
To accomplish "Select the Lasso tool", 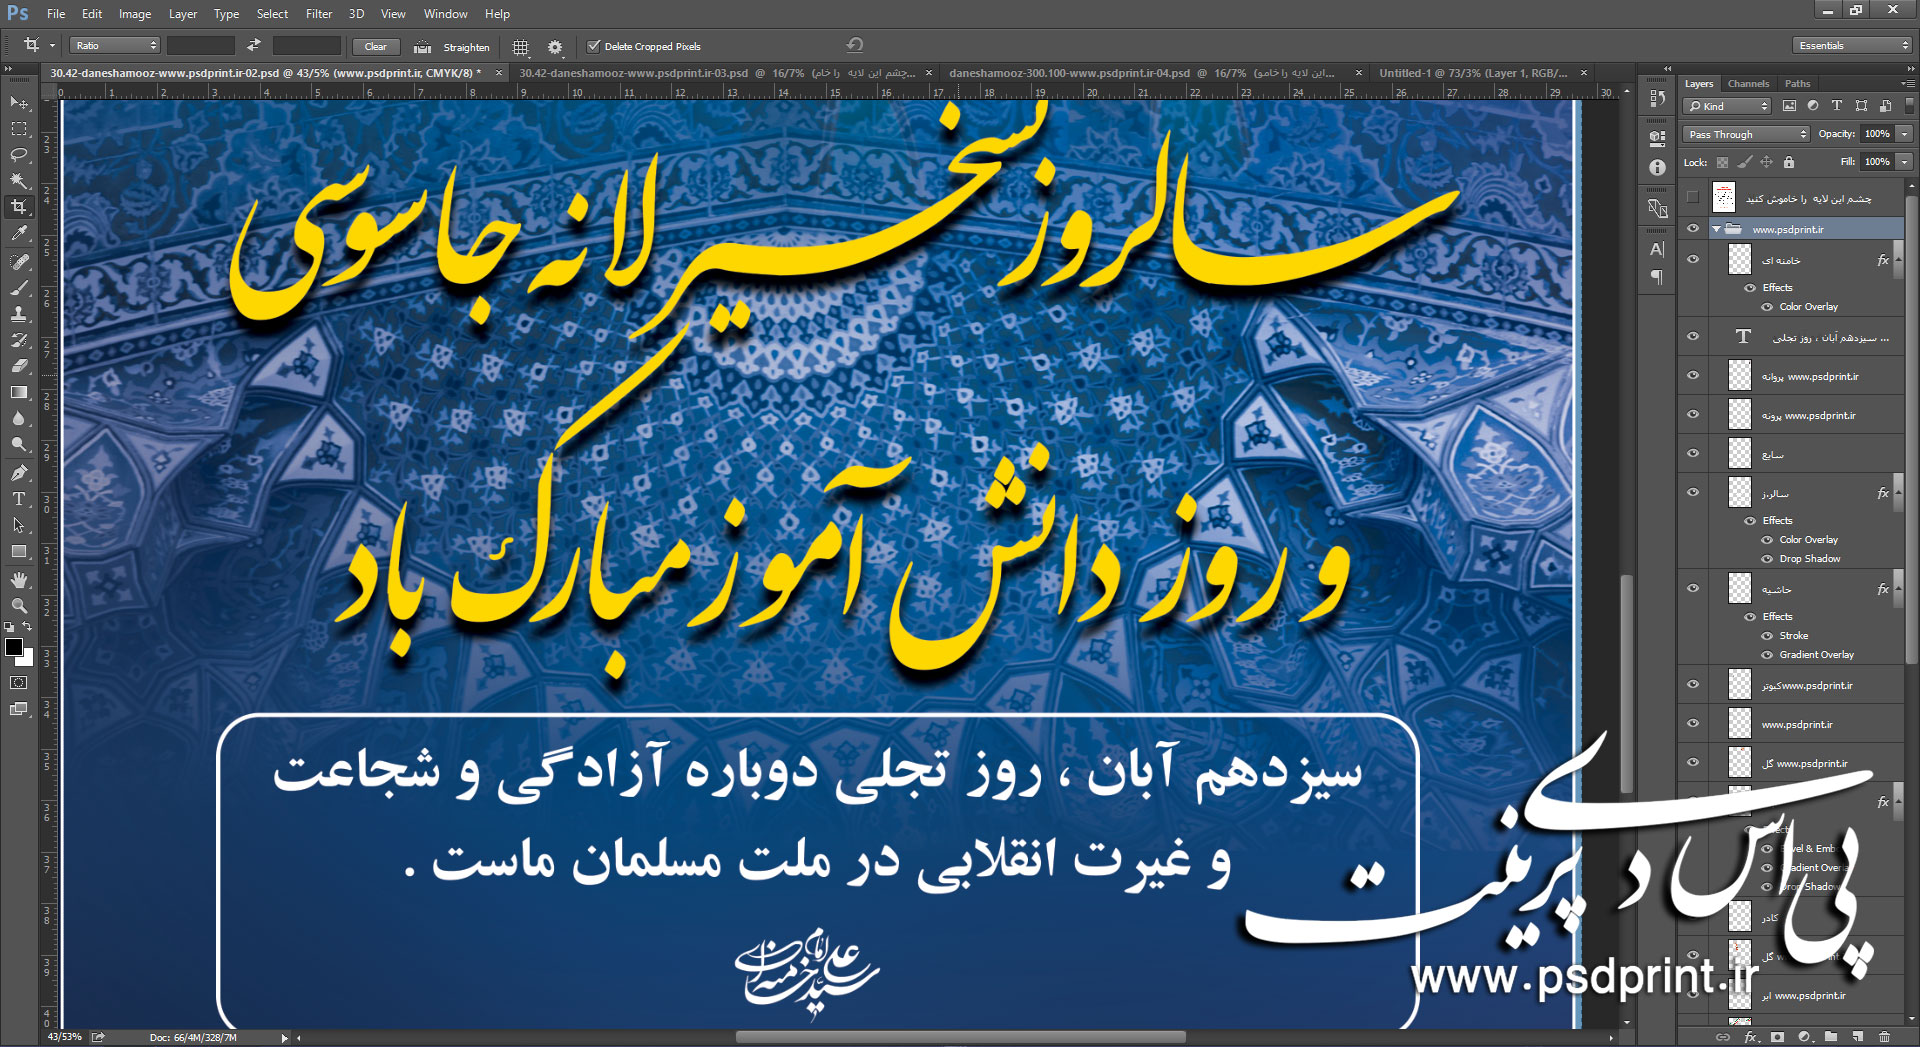I will click(x=19, y=155).
